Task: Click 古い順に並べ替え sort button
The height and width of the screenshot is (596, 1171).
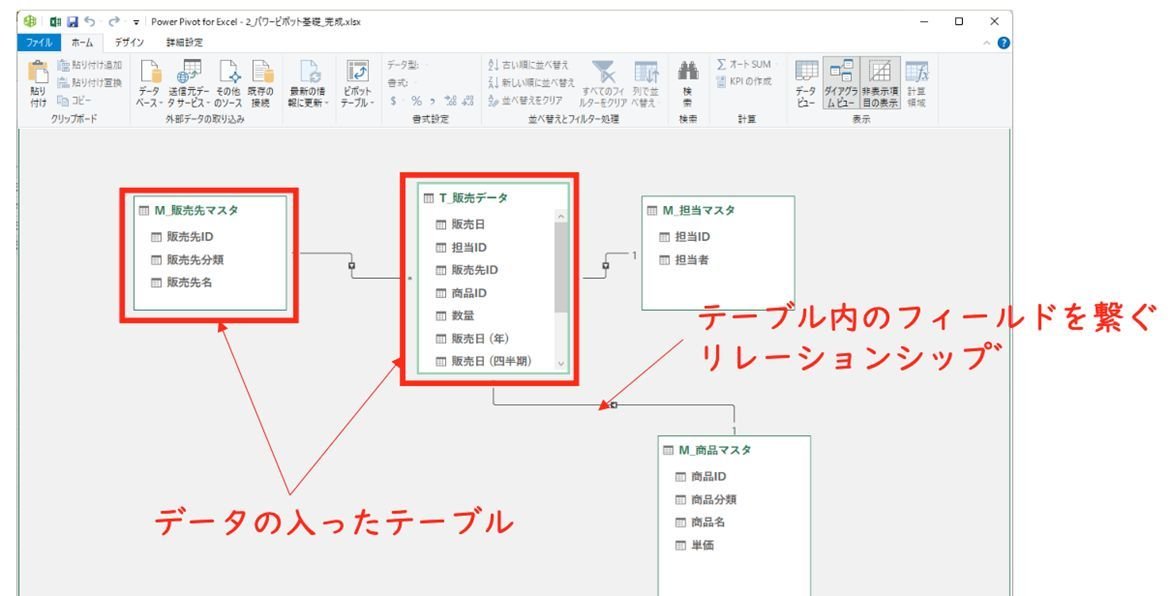Action: [x=529, y=66]
